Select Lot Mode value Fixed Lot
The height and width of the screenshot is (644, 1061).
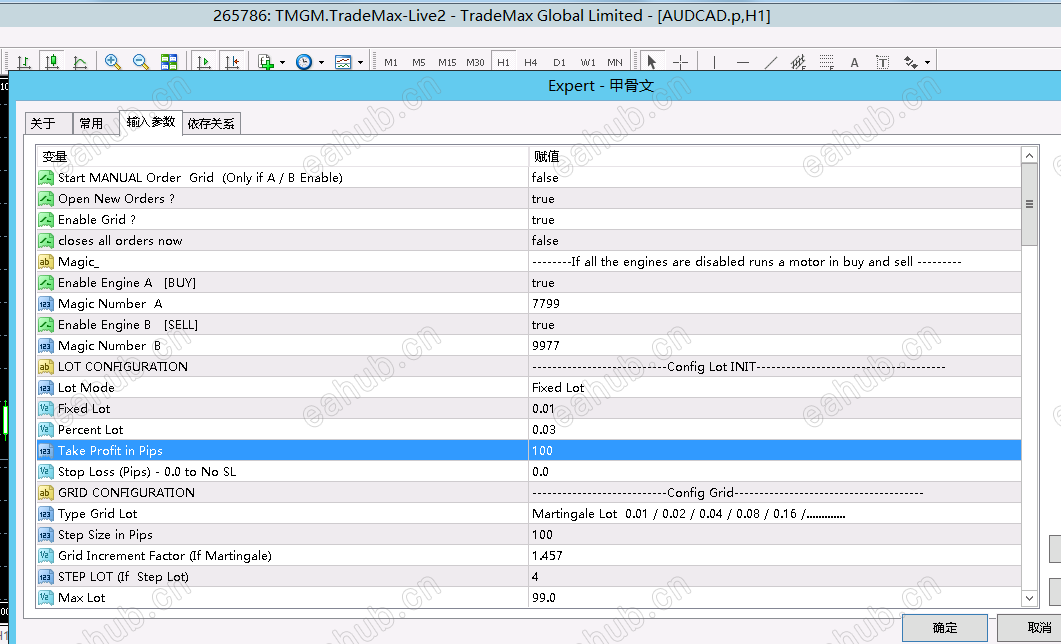coord(775,387)
